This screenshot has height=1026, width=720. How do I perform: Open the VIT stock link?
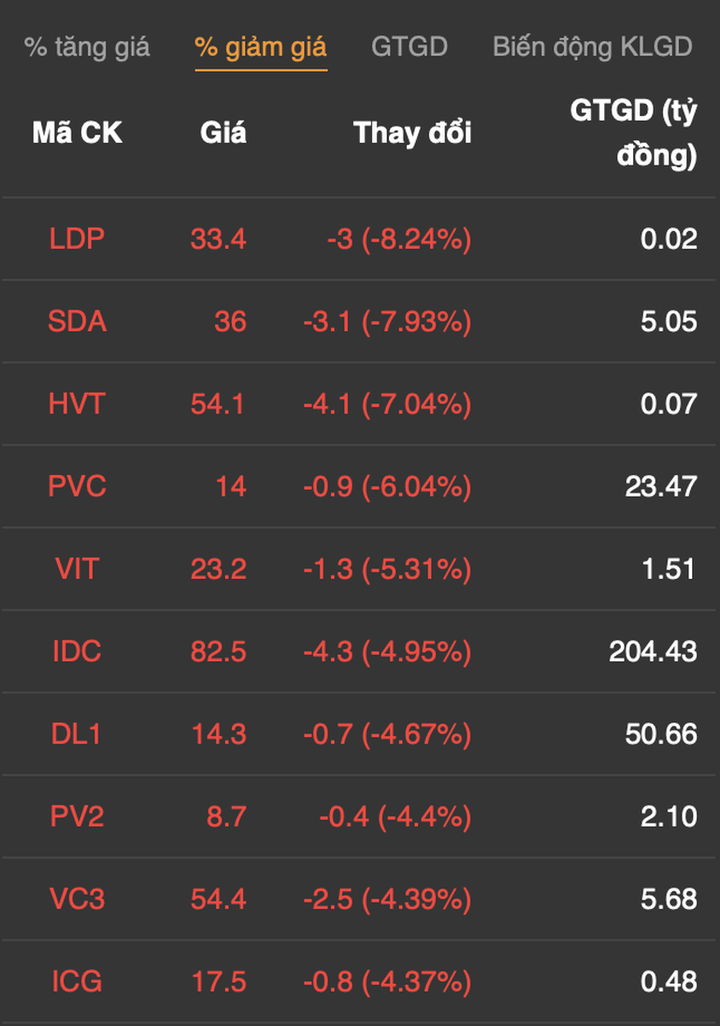77,569
